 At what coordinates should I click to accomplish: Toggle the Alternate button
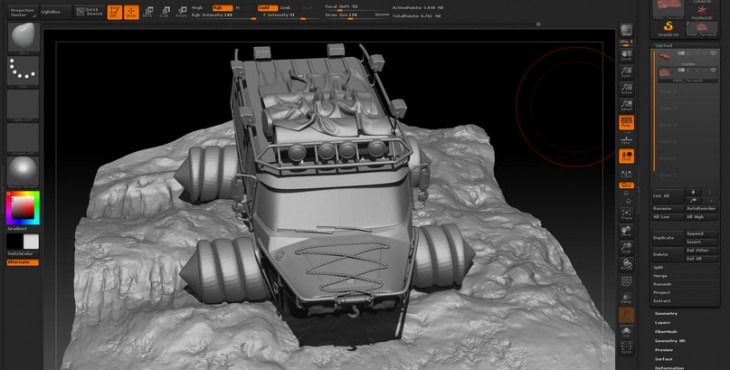22,262
